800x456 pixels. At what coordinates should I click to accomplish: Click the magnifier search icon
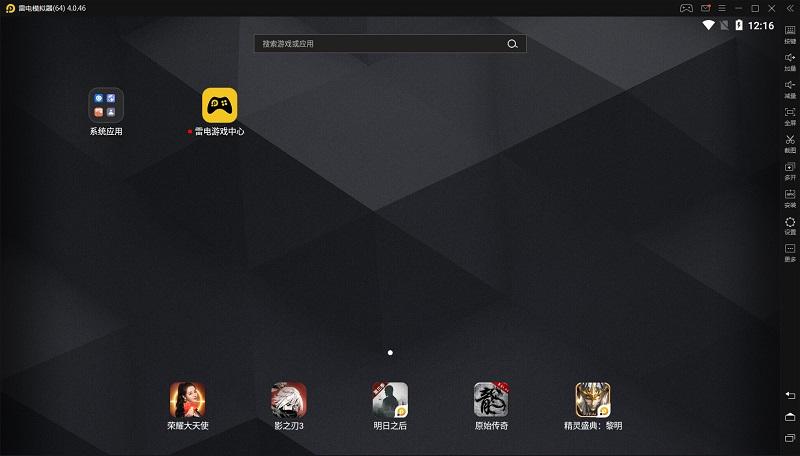(x=512, y=44)
